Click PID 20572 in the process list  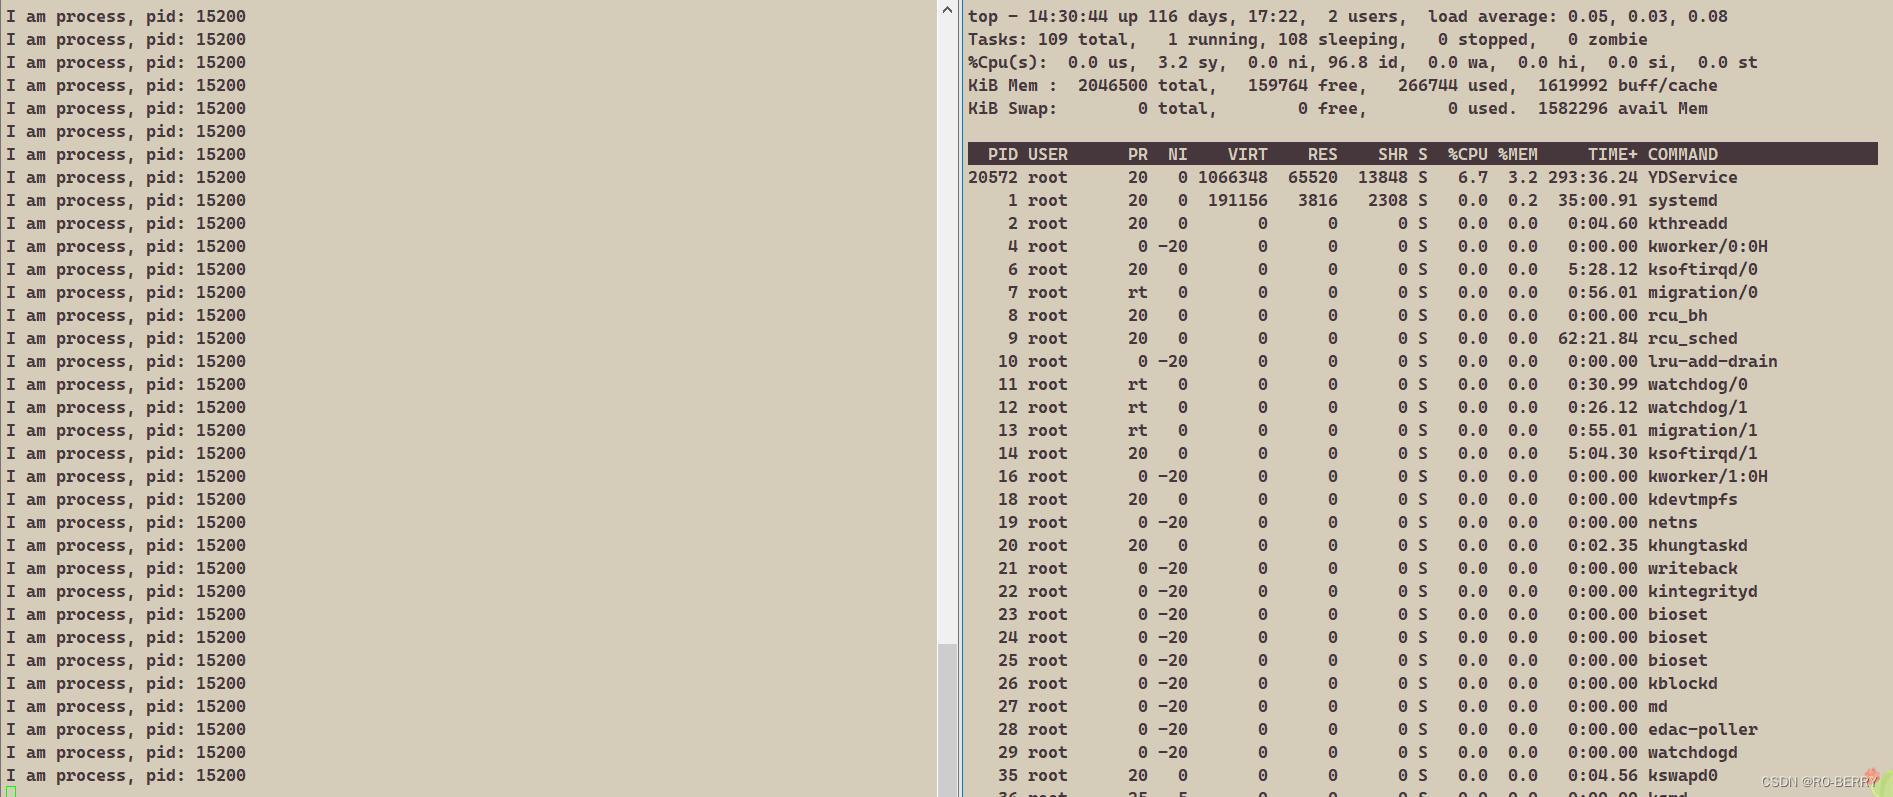click(992, 177)
